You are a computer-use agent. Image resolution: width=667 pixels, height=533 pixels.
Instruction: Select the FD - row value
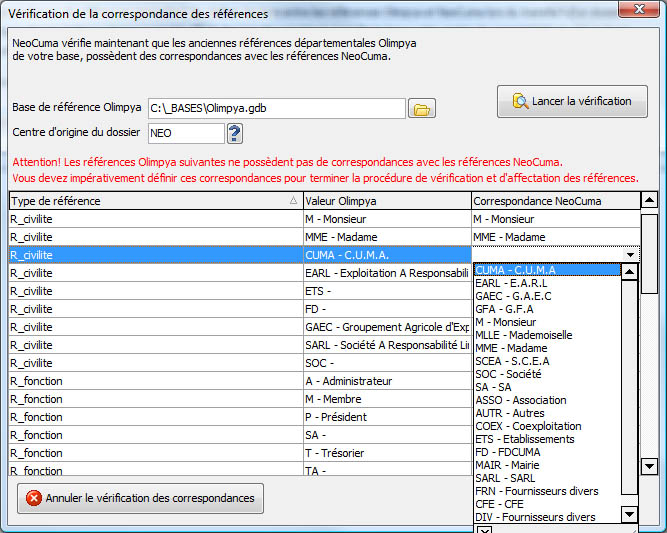tap(387, 309)
